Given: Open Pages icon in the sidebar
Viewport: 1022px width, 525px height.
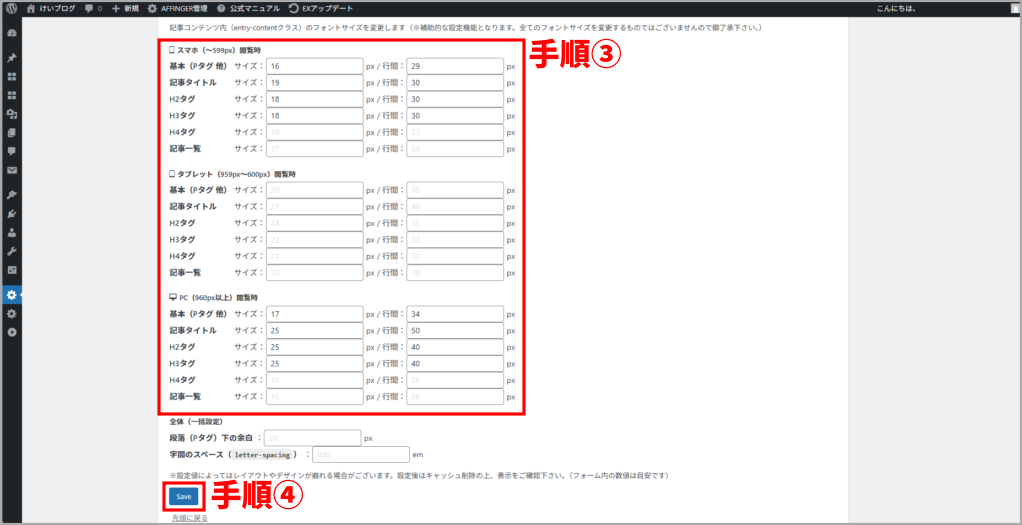Looking at the screenshot, I should (12, 132).
